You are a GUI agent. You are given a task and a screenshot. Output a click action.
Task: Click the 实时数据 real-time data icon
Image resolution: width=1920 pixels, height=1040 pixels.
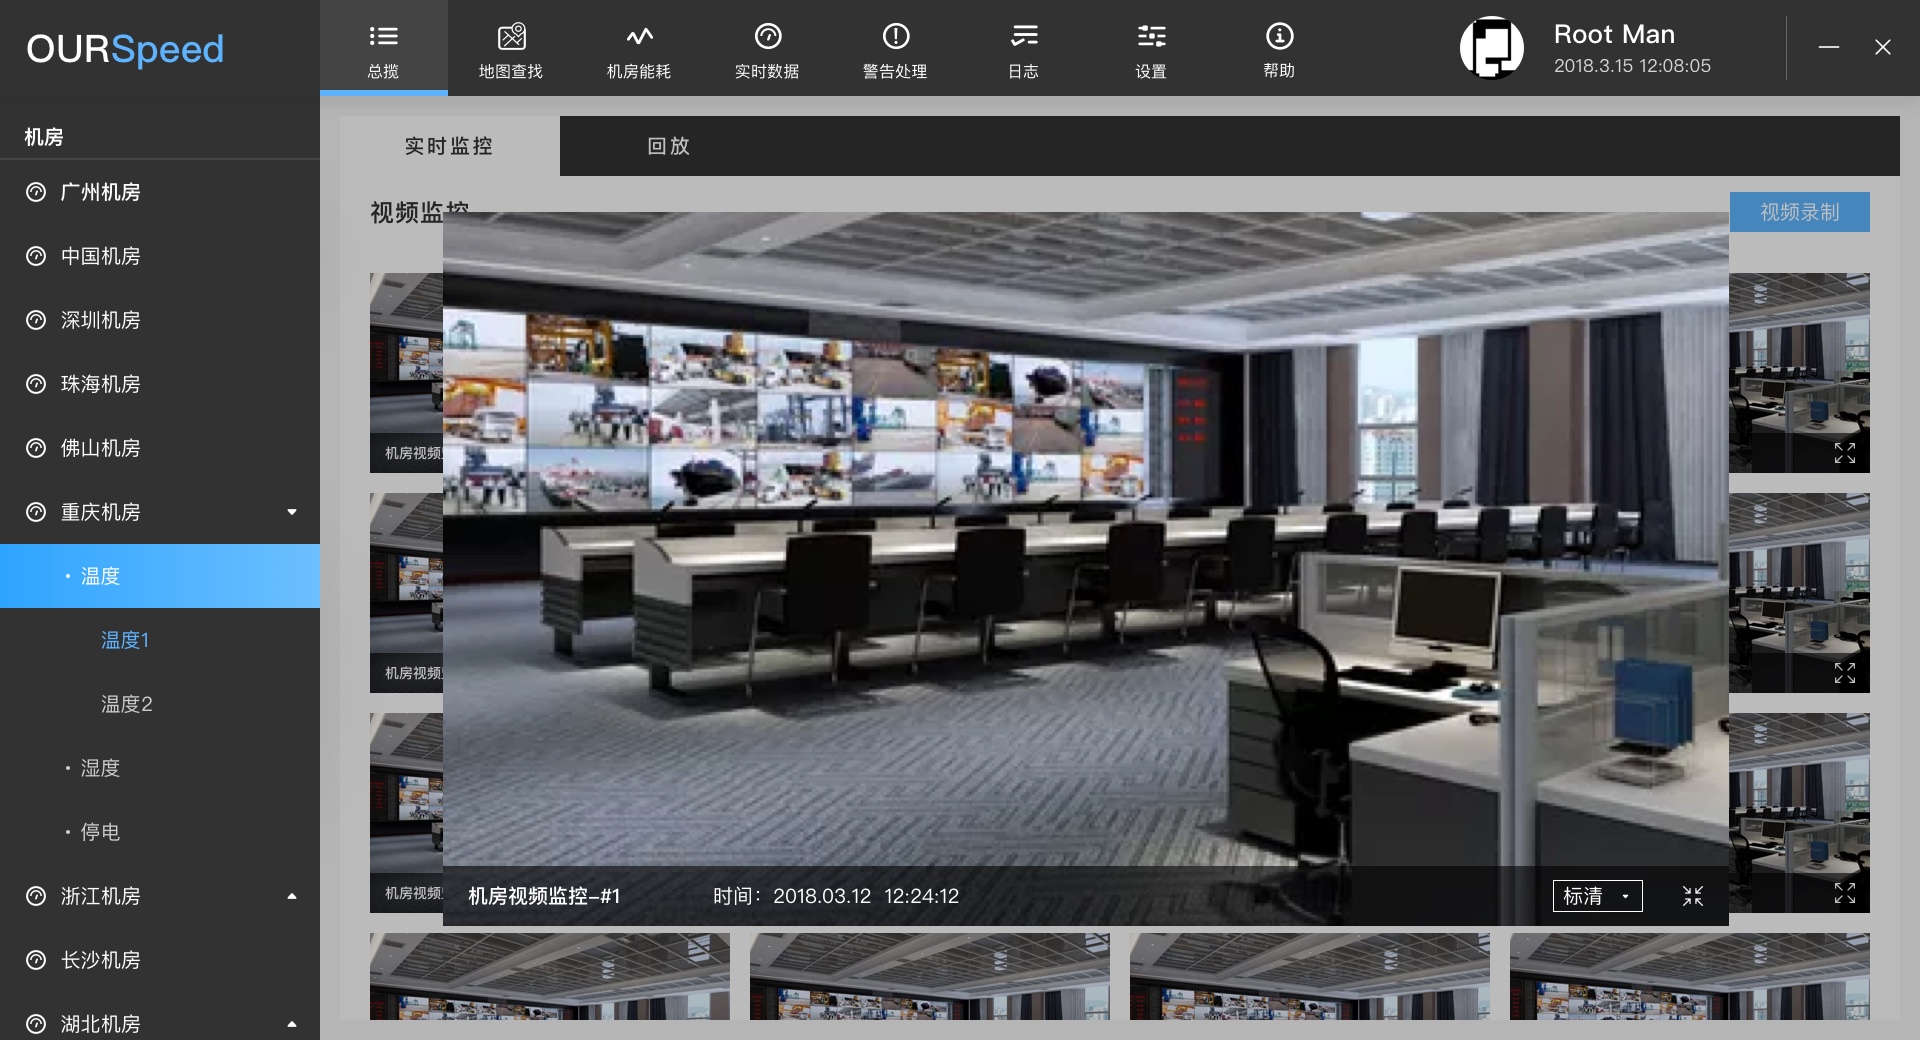(x=767, y=38)
